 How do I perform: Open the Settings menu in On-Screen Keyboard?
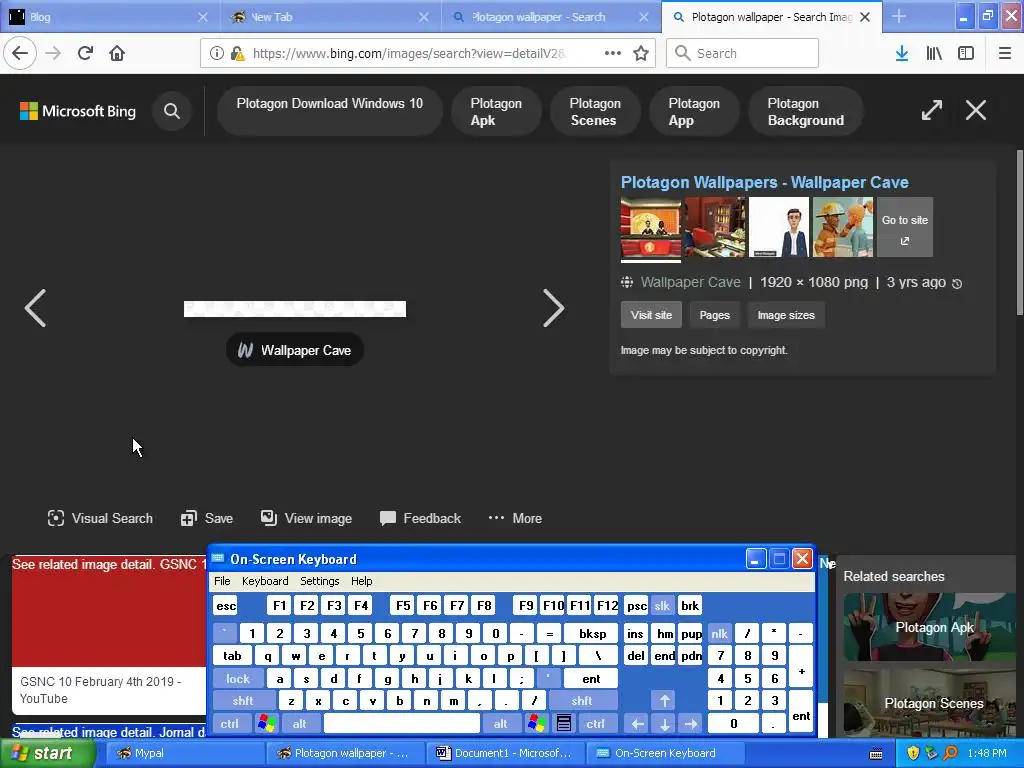coord(319,581)
